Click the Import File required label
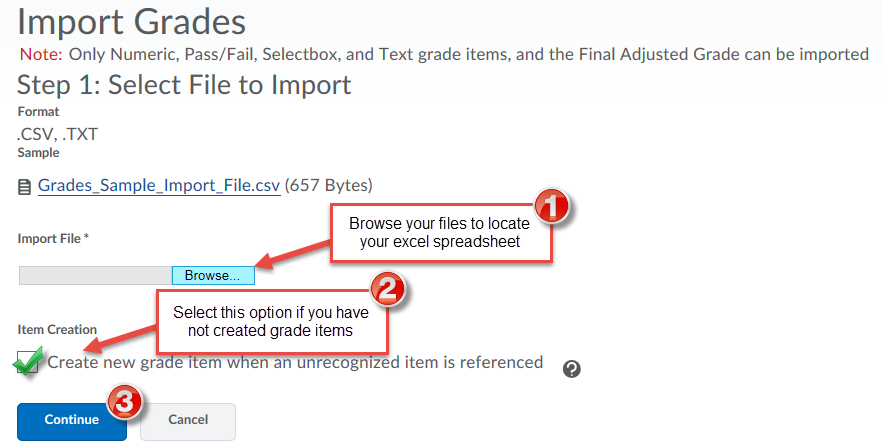 point(53,239)
